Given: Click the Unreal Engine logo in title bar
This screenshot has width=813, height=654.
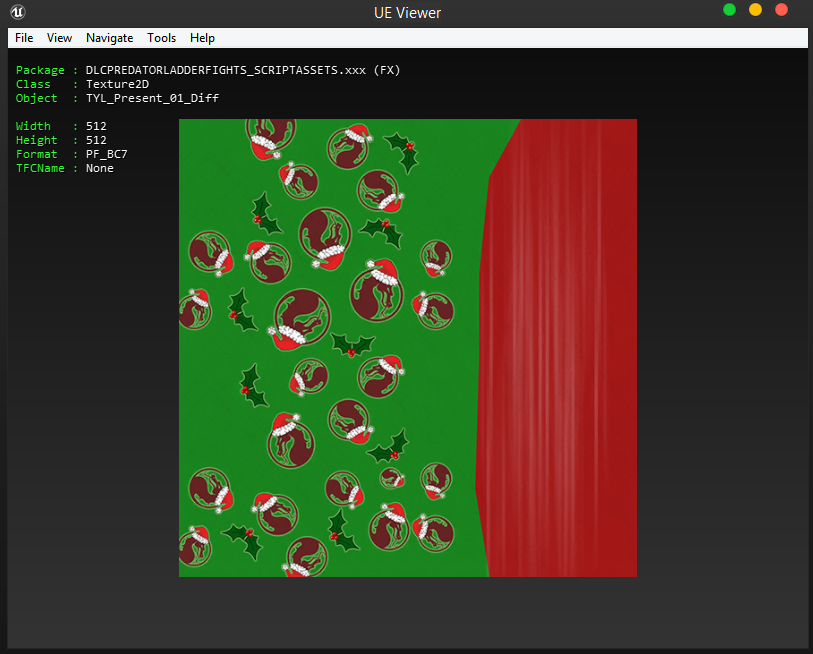Looking at the screenshot, I should point(18,13).
